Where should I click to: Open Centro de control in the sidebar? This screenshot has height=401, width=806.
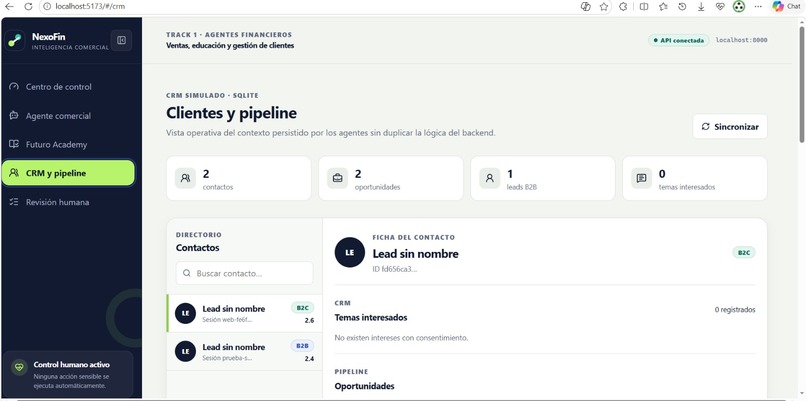click(x=68, y=87)
